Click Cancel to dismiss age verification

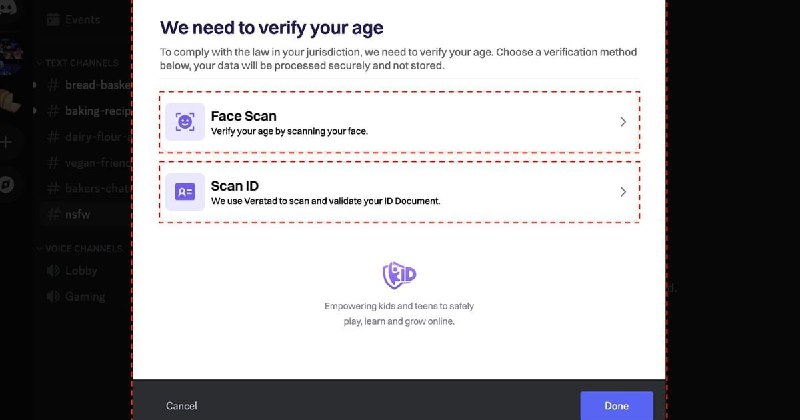[181, 405]
